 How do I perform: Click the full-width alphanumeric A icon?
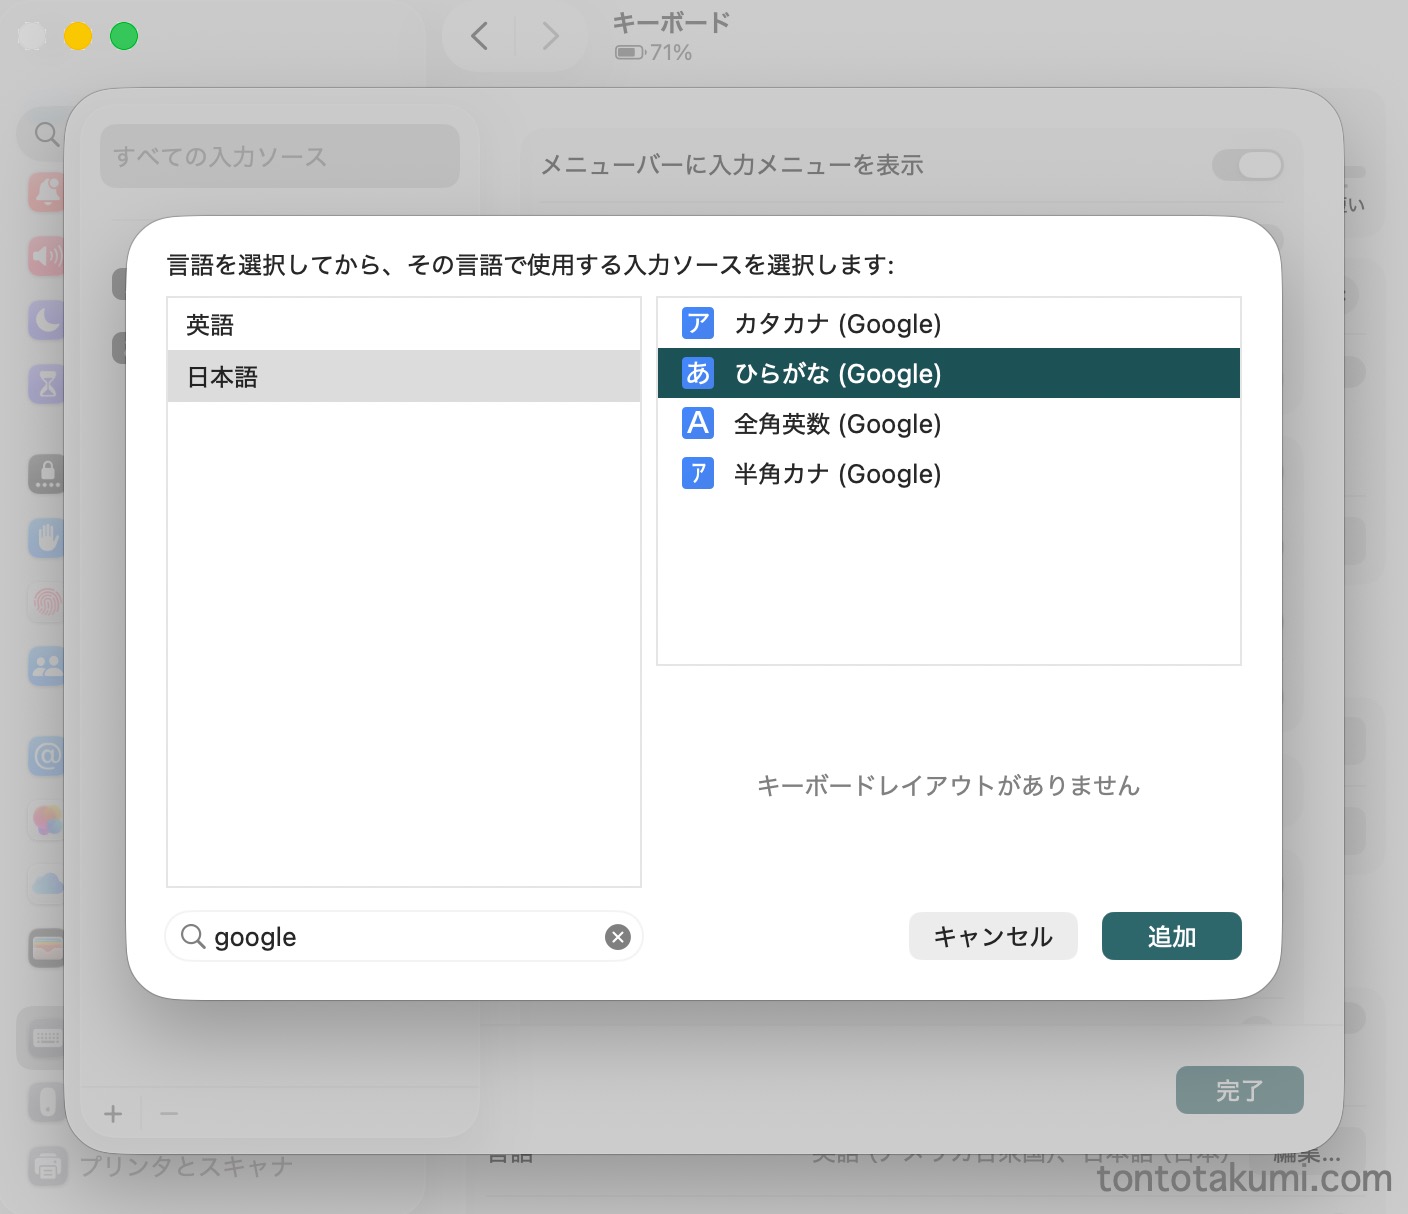(x=697, y=423)
